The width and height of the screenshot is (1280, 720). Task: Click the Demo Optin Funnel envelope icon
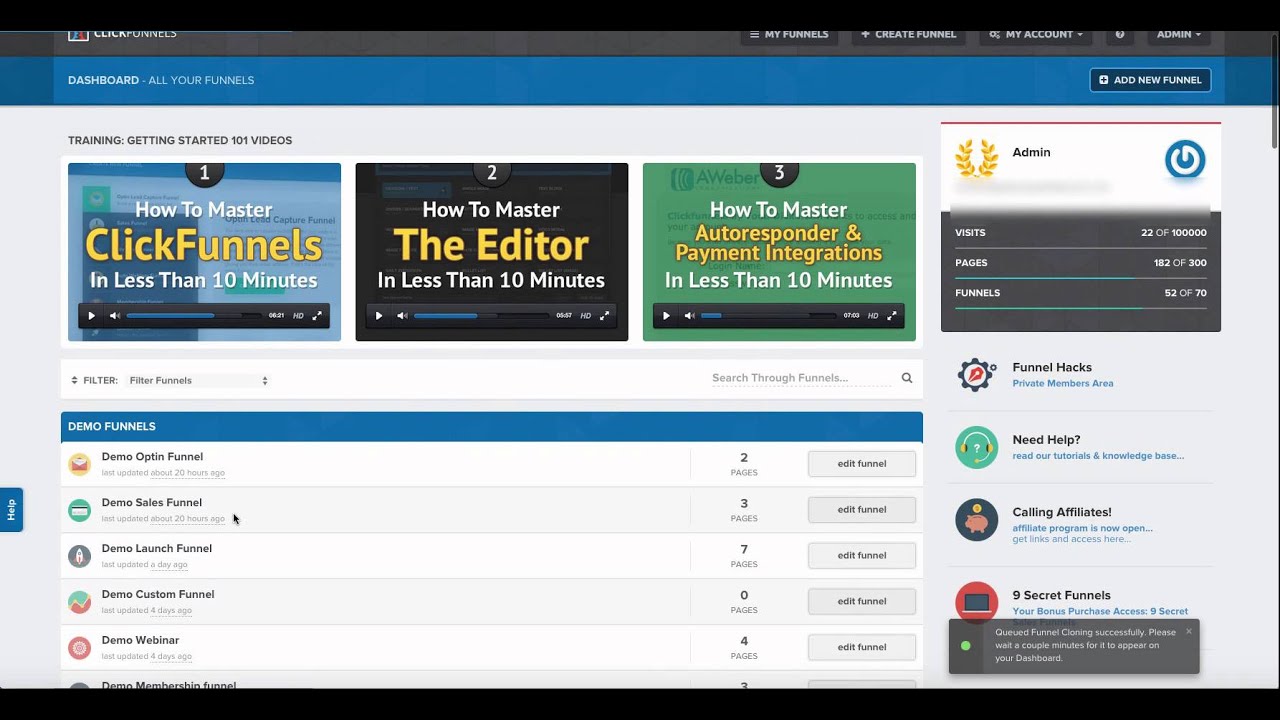point(79,464)
